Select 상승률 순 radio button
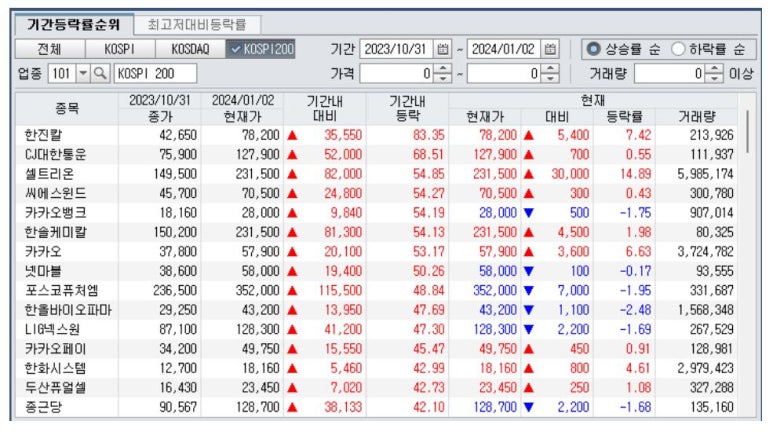This screenshot has height=432, width=773. coord(594,49)
